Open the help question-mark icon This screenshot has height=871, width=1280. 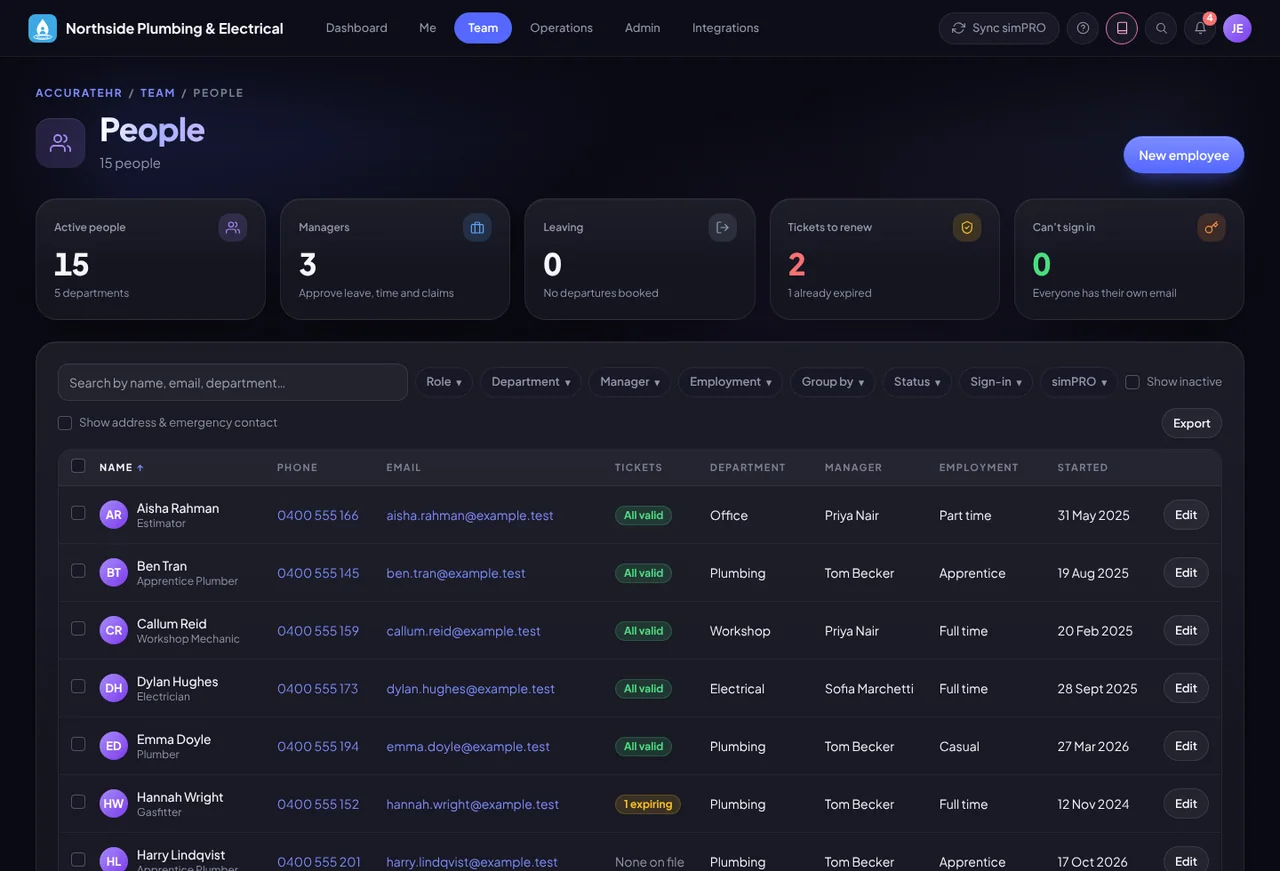[x=1083, y=28]
